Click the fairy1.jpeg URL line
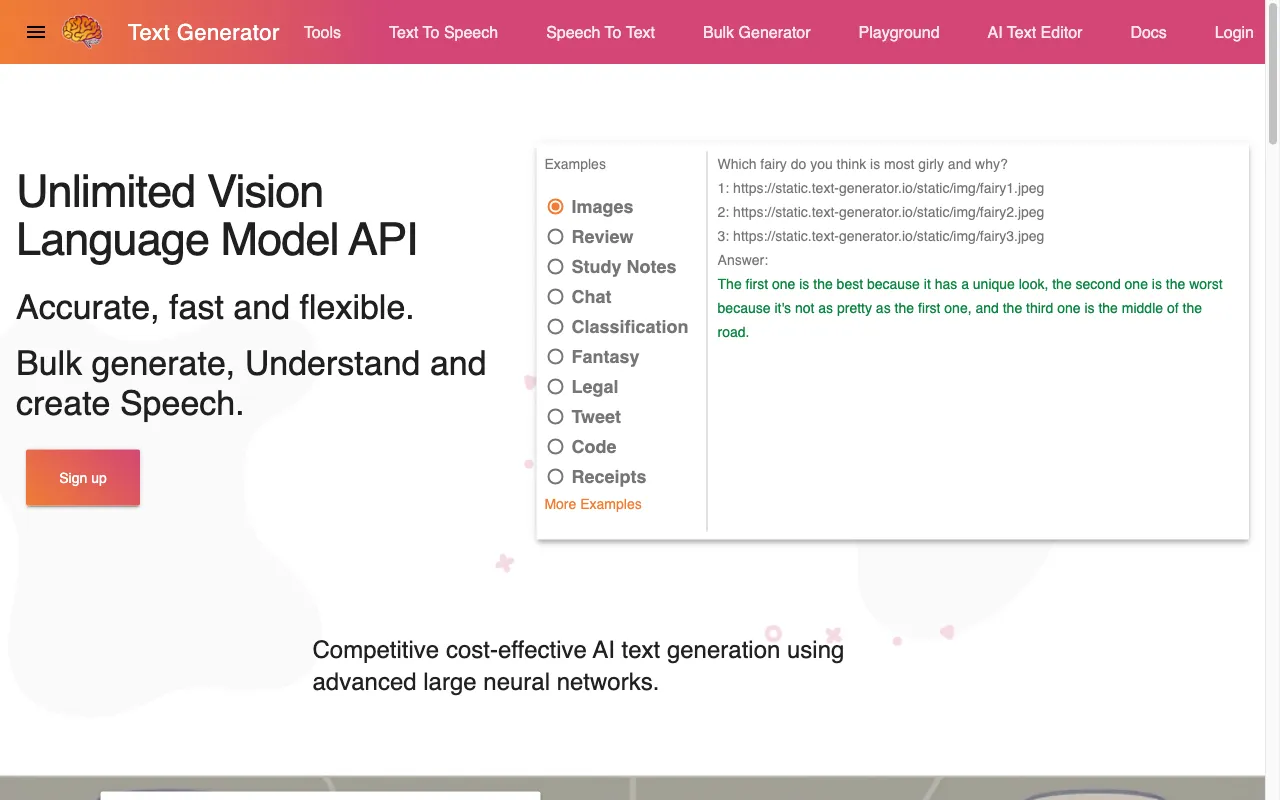The image size is (1280, 800). click(881, 188)
